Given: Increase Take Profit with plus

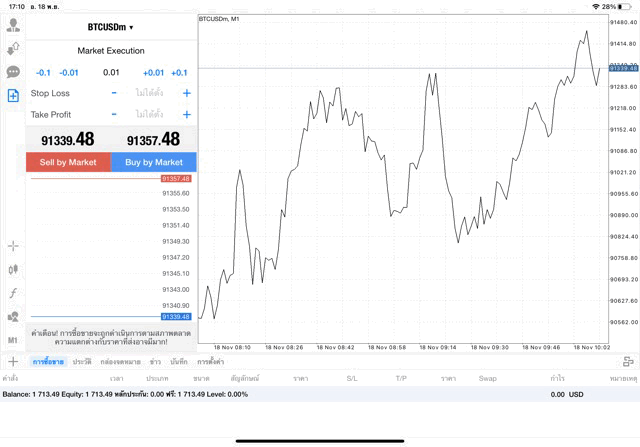Looking at the screenshot, I should click(x=187, y=114).
